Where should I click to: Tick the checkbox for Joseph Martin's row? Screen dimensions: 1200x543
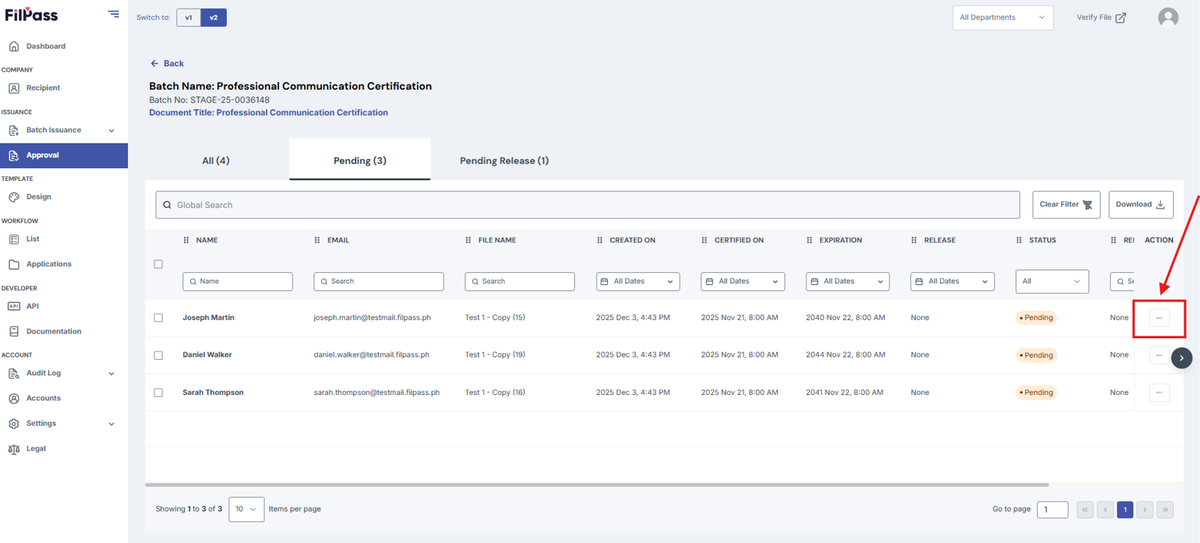point(158,318)
